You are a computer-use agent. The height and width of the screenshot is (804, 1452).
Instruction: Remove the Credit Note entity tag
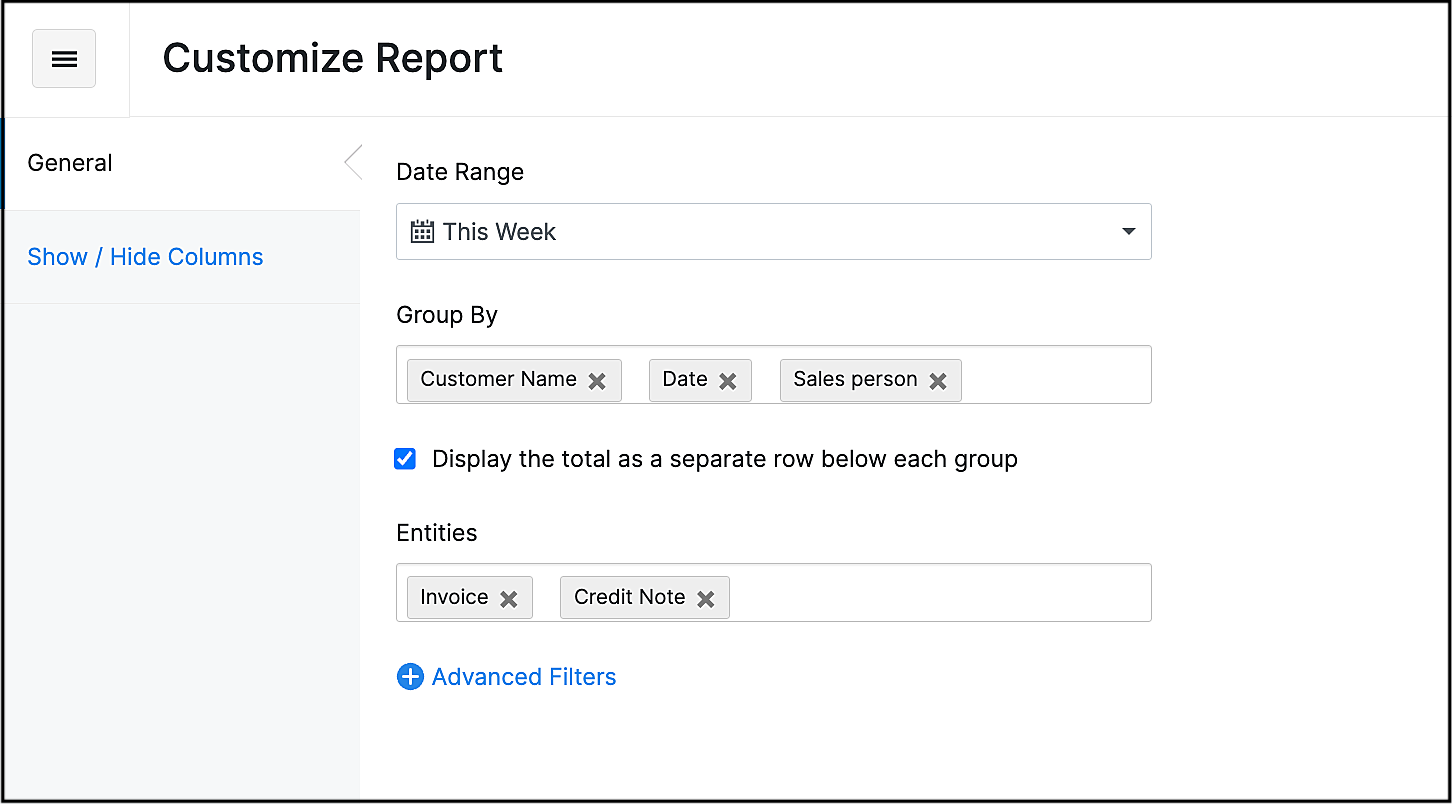706,599
